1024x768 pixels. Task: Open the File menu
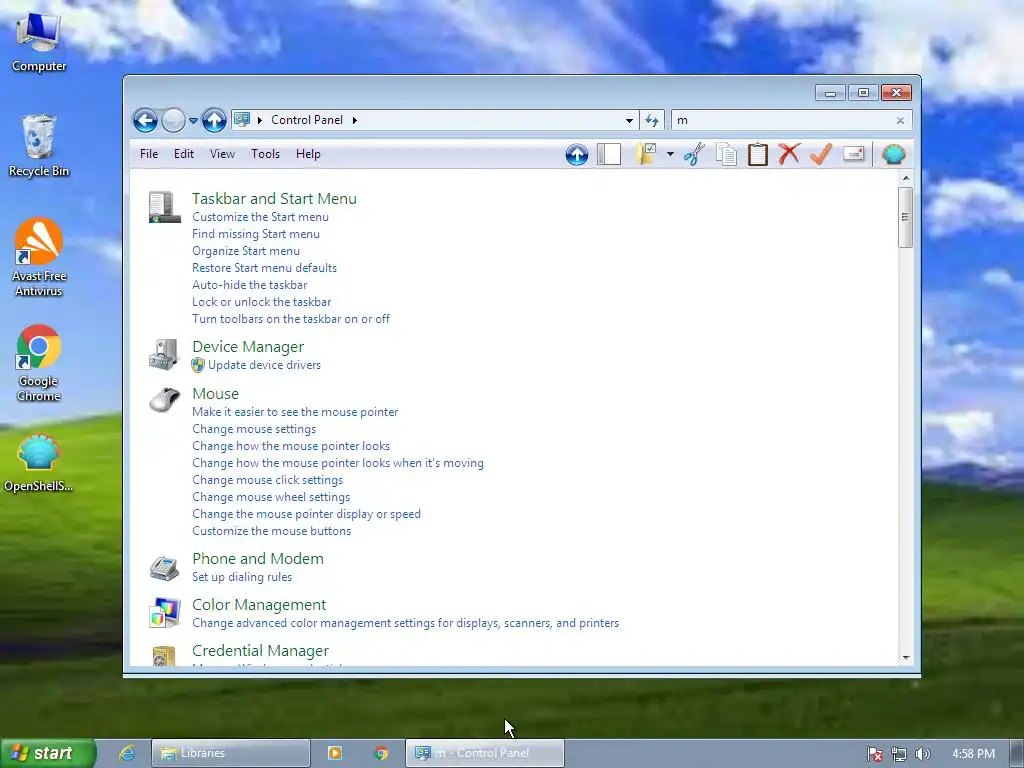coord(149,154)
